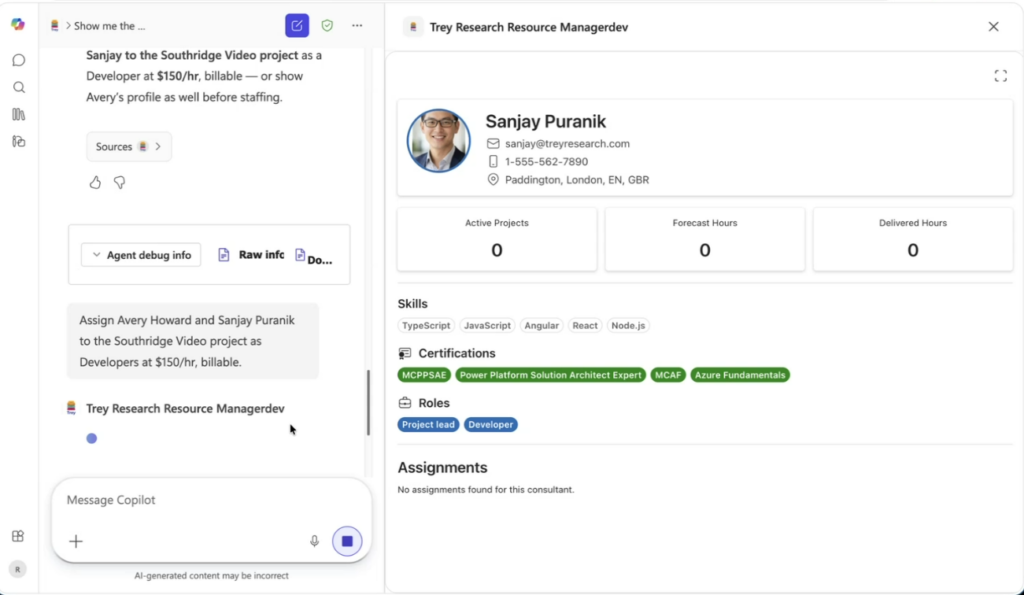
Task: Start a new chat with compose icon
Action: click(297, 26)
